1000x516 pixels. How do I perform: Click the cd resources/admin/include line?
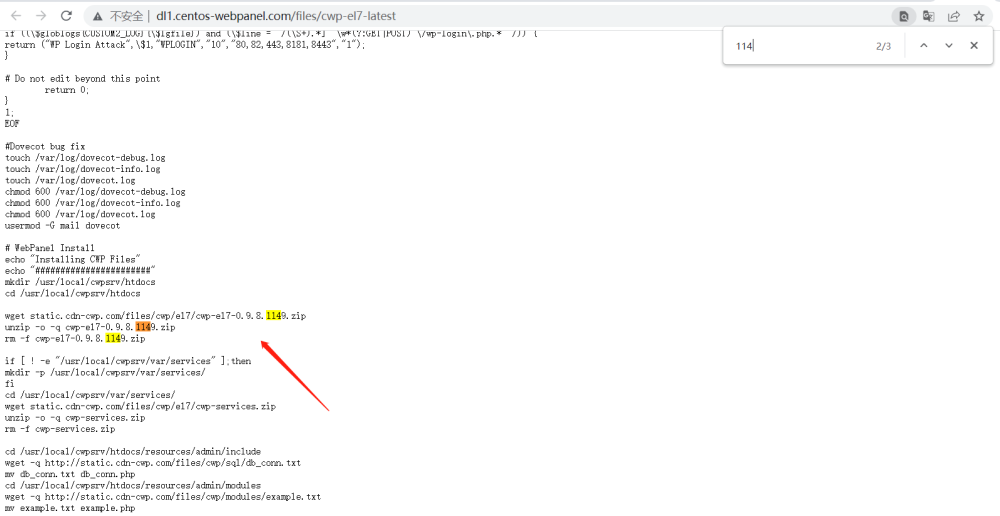pyautogui.click(x=133, y=452)
